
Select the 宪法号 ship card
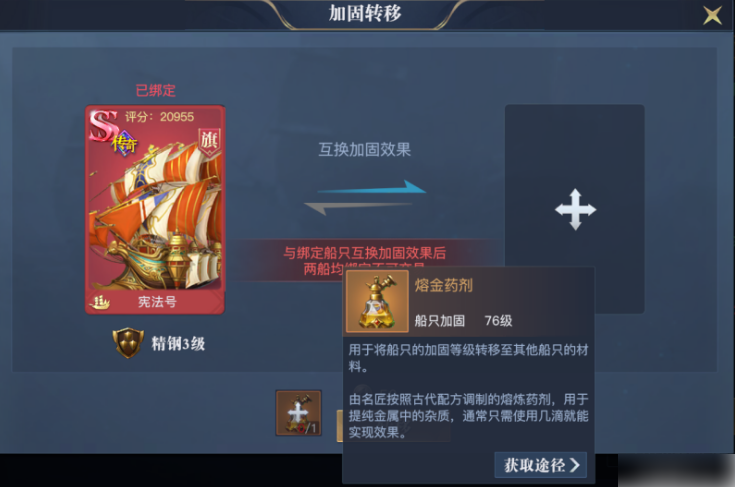(x=155, y=210)
